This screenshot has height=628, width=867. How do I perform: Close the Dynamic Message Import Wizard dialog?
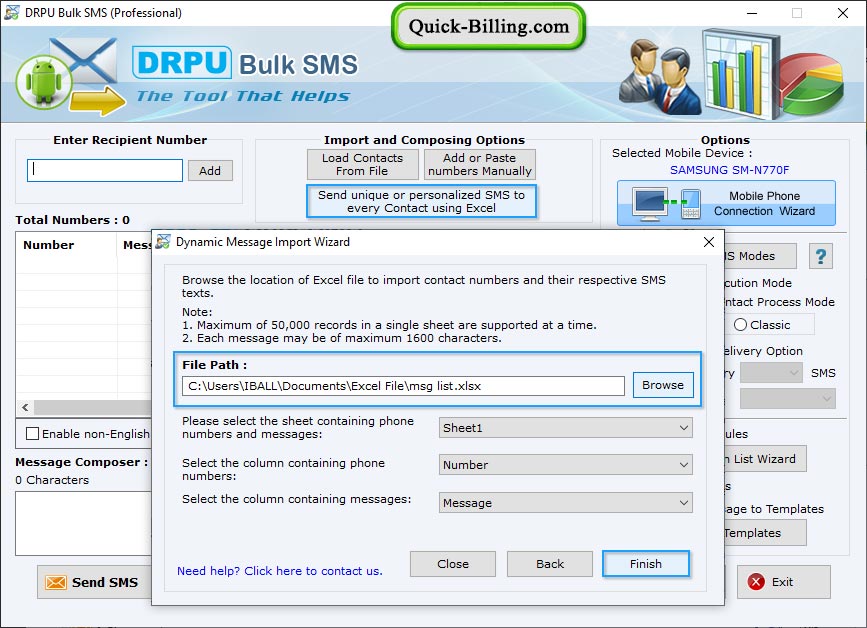[709, 242]
